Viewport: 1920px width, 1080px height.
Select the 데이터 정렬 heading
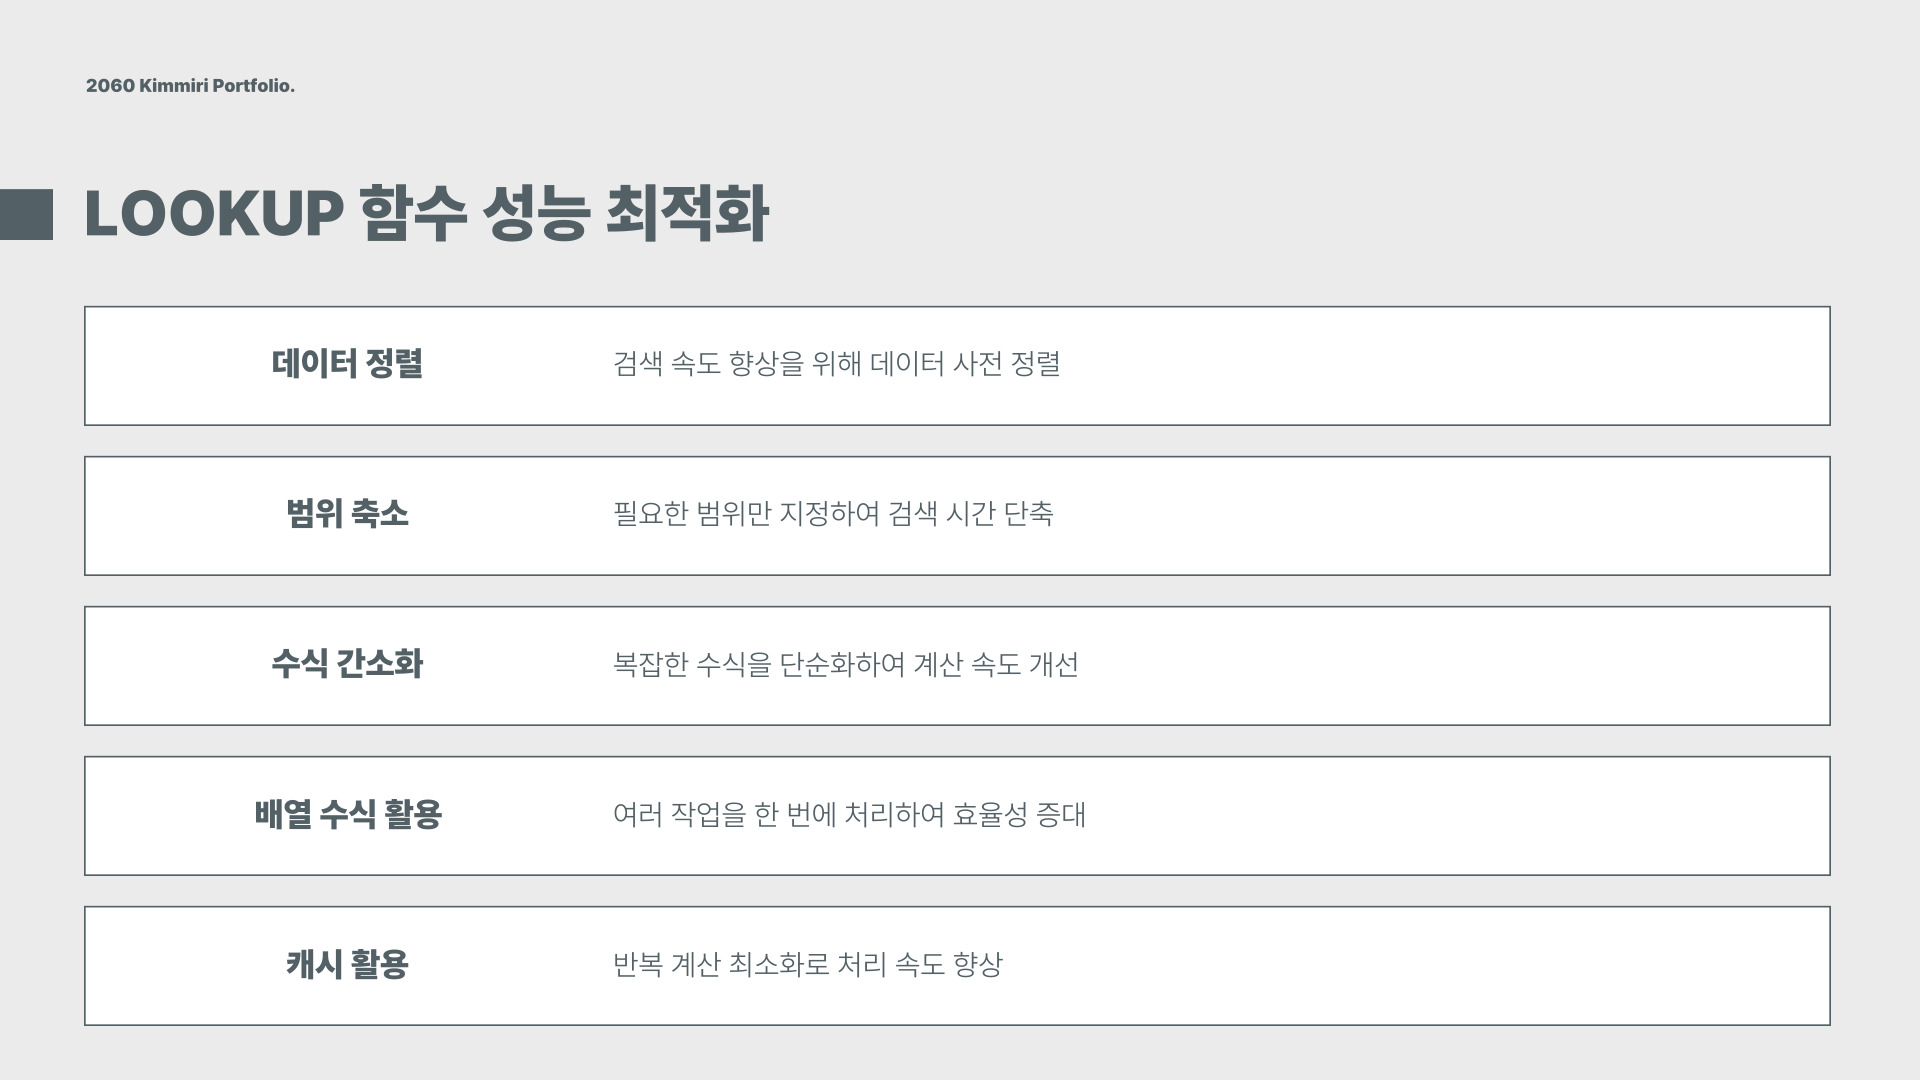[x=347, y=364]
